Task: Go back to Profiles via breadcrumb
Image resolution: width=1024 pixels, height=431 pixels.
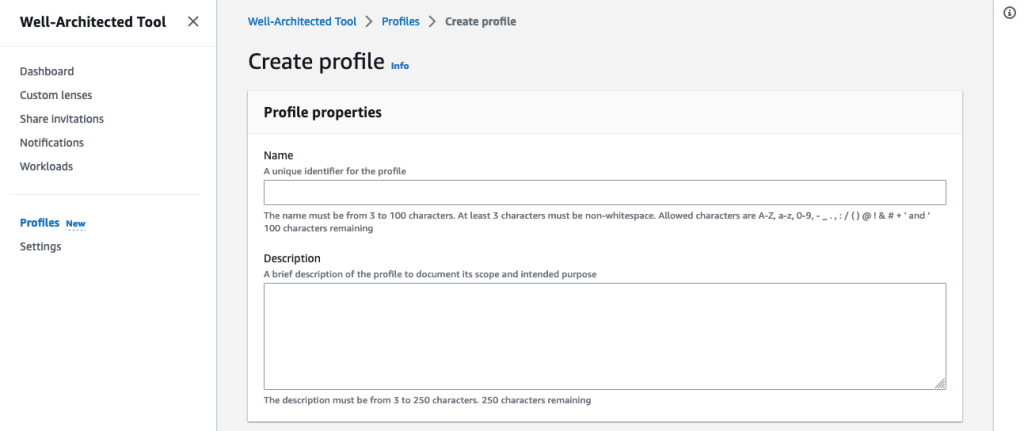Action: [400, 21]
